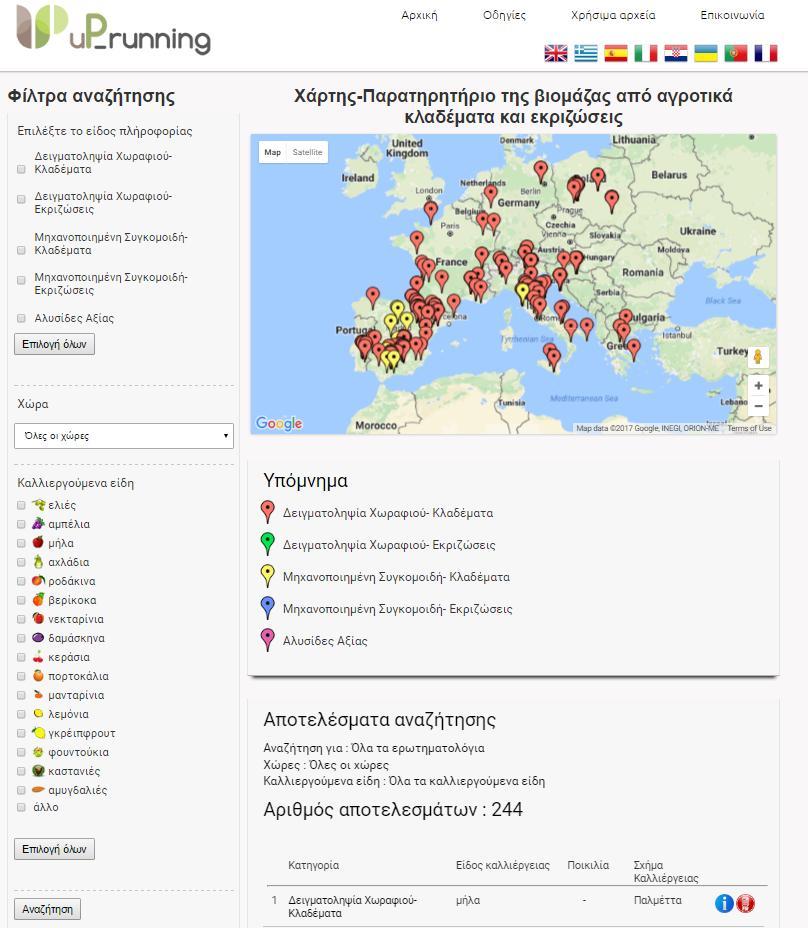Image resolution: width=808 pixels, height=928 pixels.
Task: Click the ροδάκινα crop label
Action: pyautogui.click(x=72, y=581)
